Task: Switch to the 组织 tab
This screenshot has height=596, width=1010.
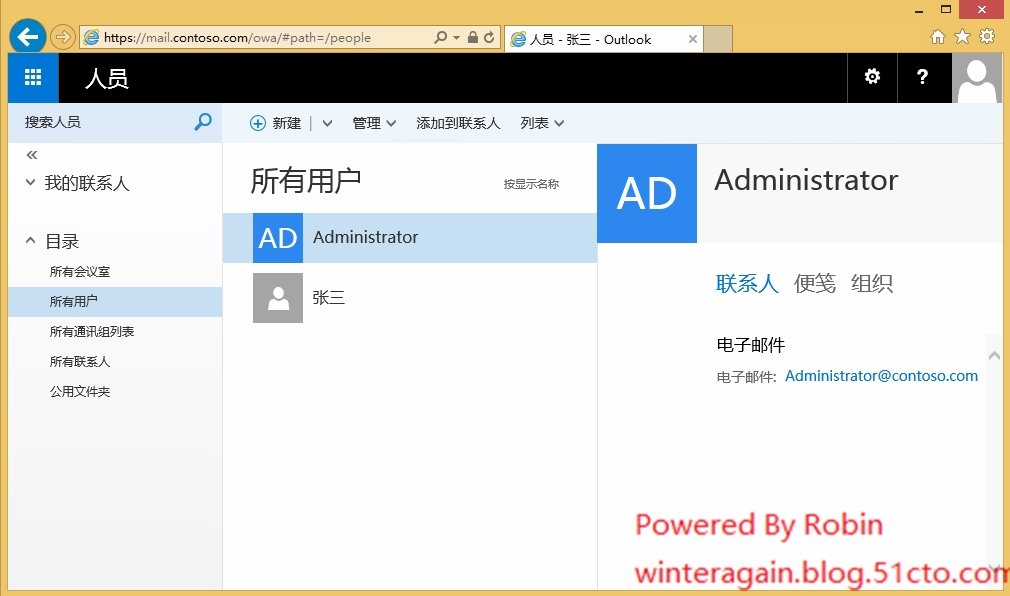Action: [x=872, y=284]
